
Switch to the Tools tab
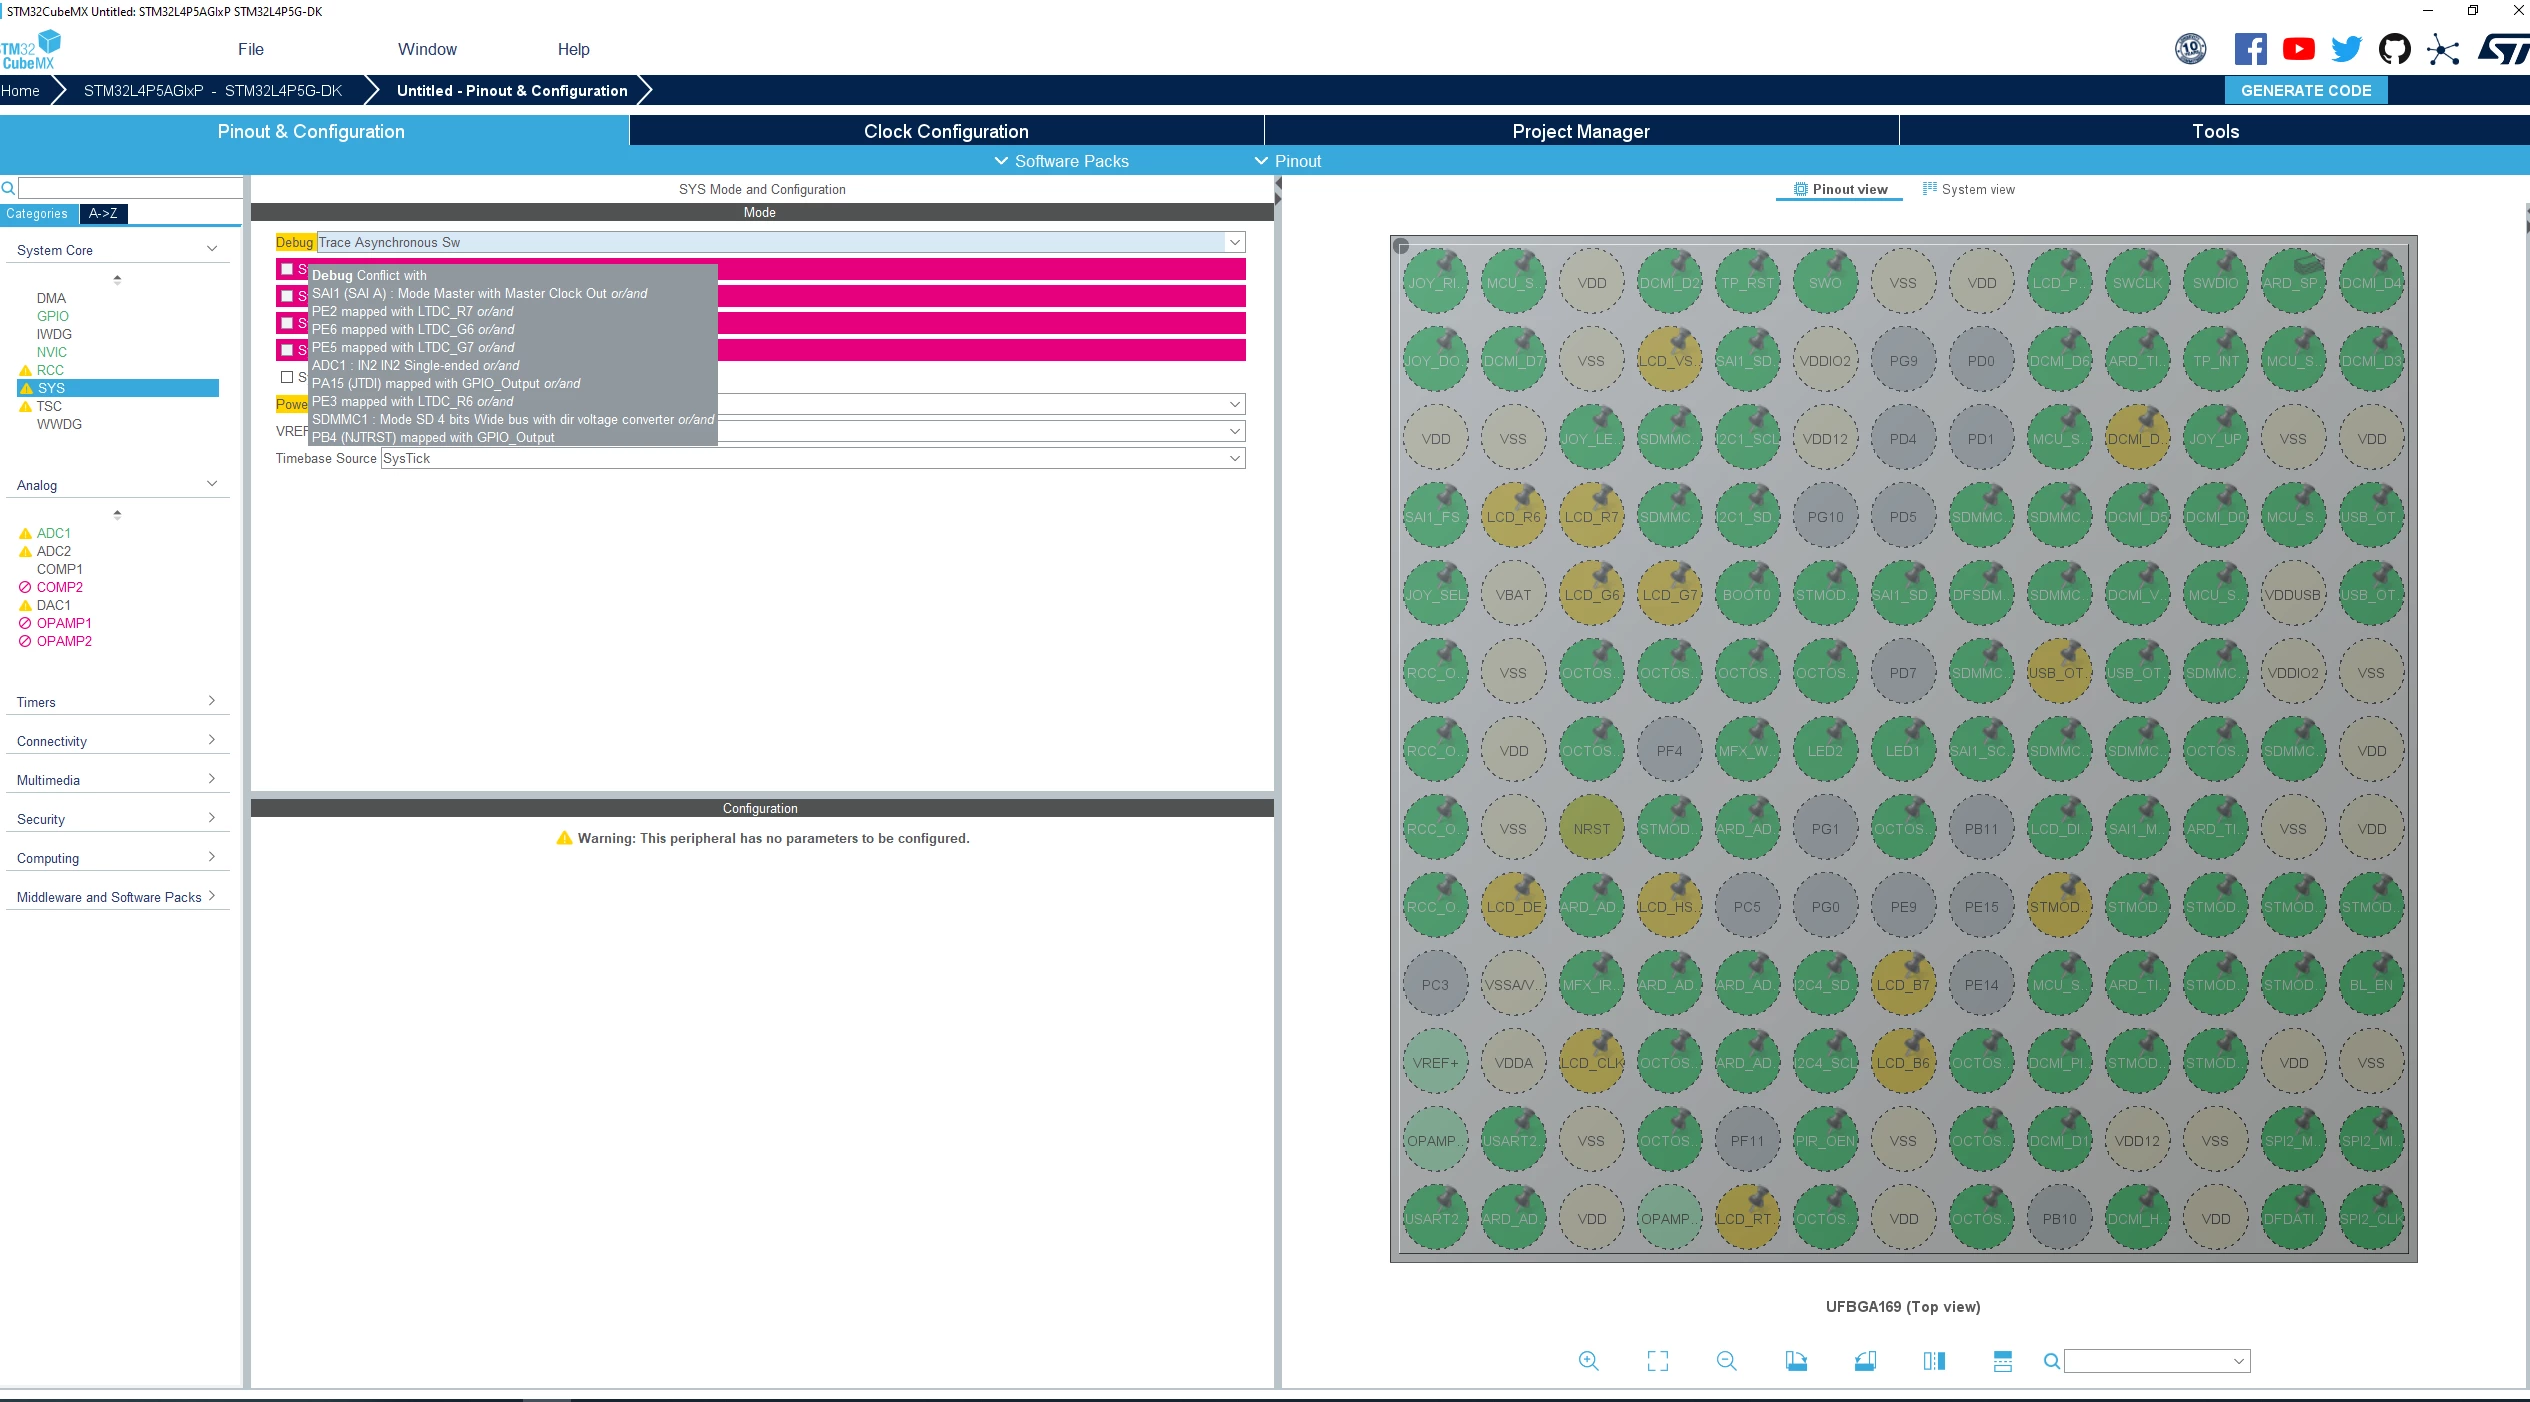click(2215, 131)
